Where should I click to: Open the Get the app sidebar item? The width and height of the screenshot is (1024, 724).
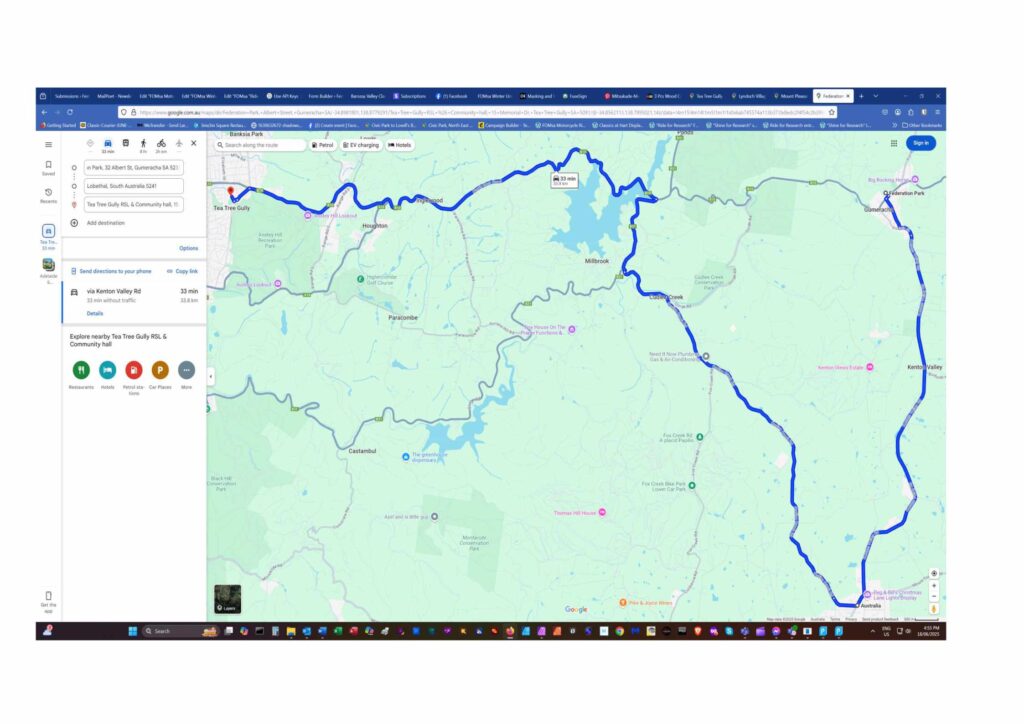coord(48,601)
